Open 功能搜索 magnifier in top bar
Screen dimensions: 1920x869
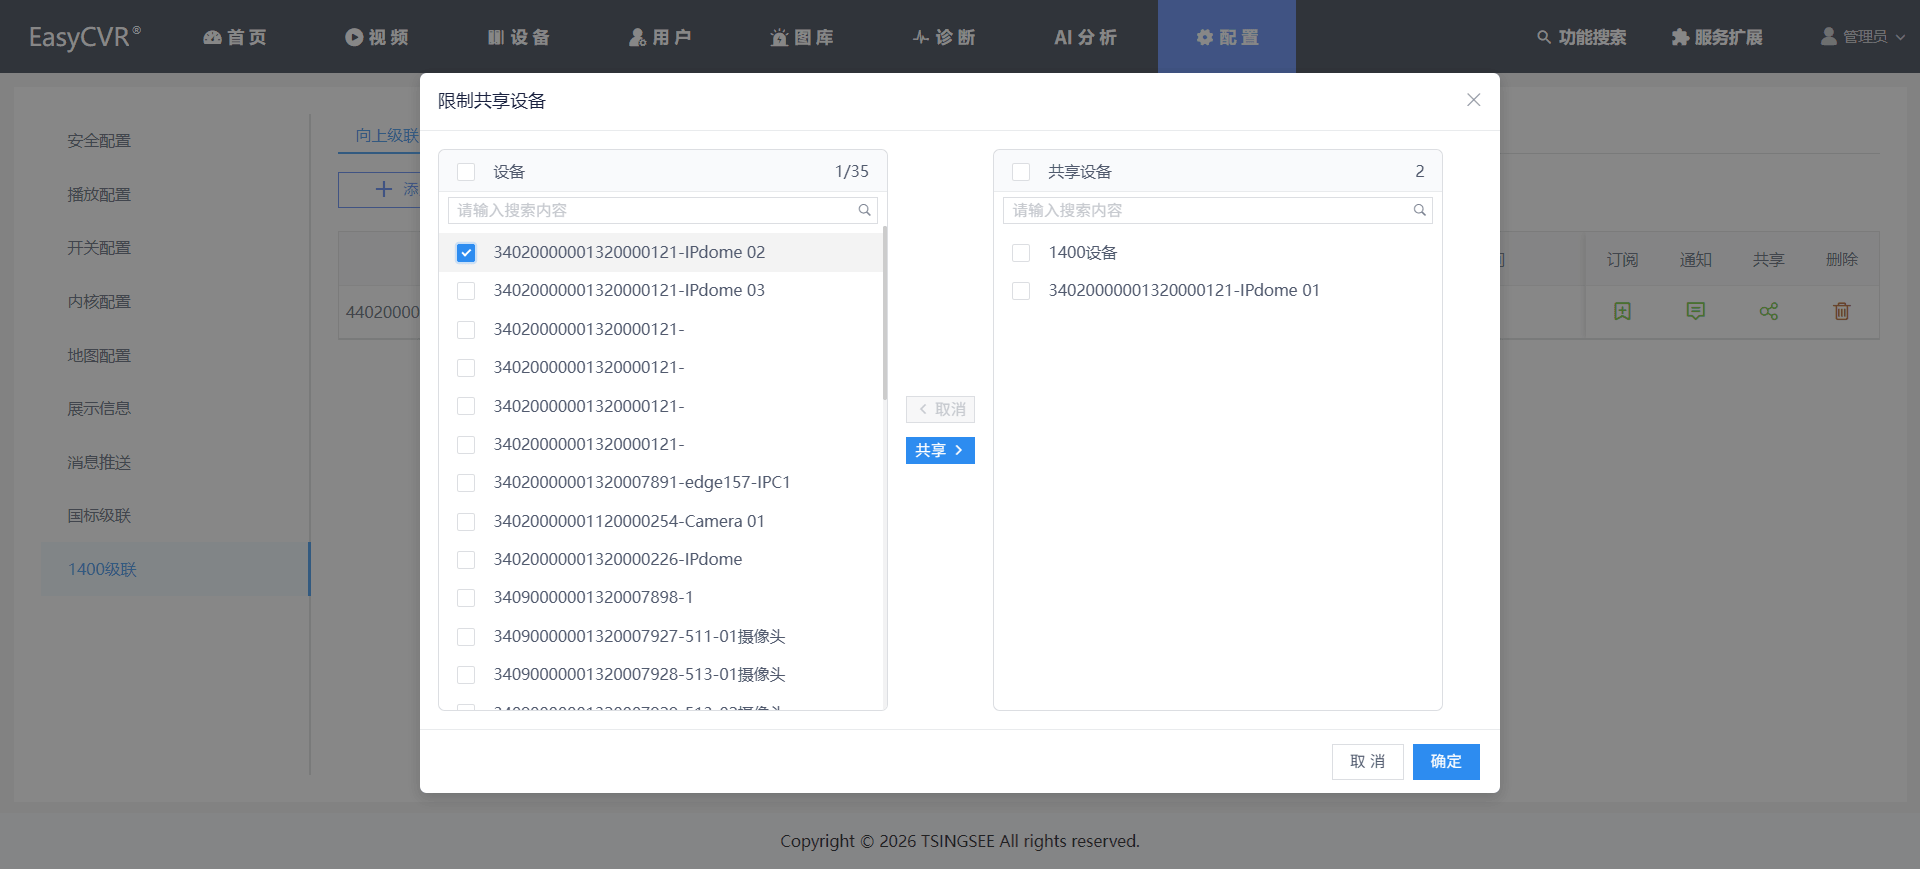coord(1544,37)
